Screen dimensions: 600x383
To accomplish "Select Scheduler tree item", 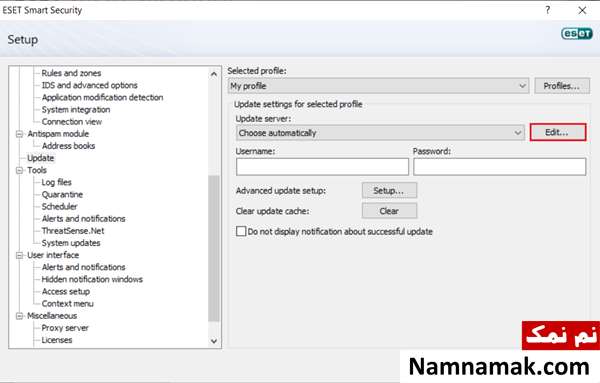I will click(x=59, y=207).
